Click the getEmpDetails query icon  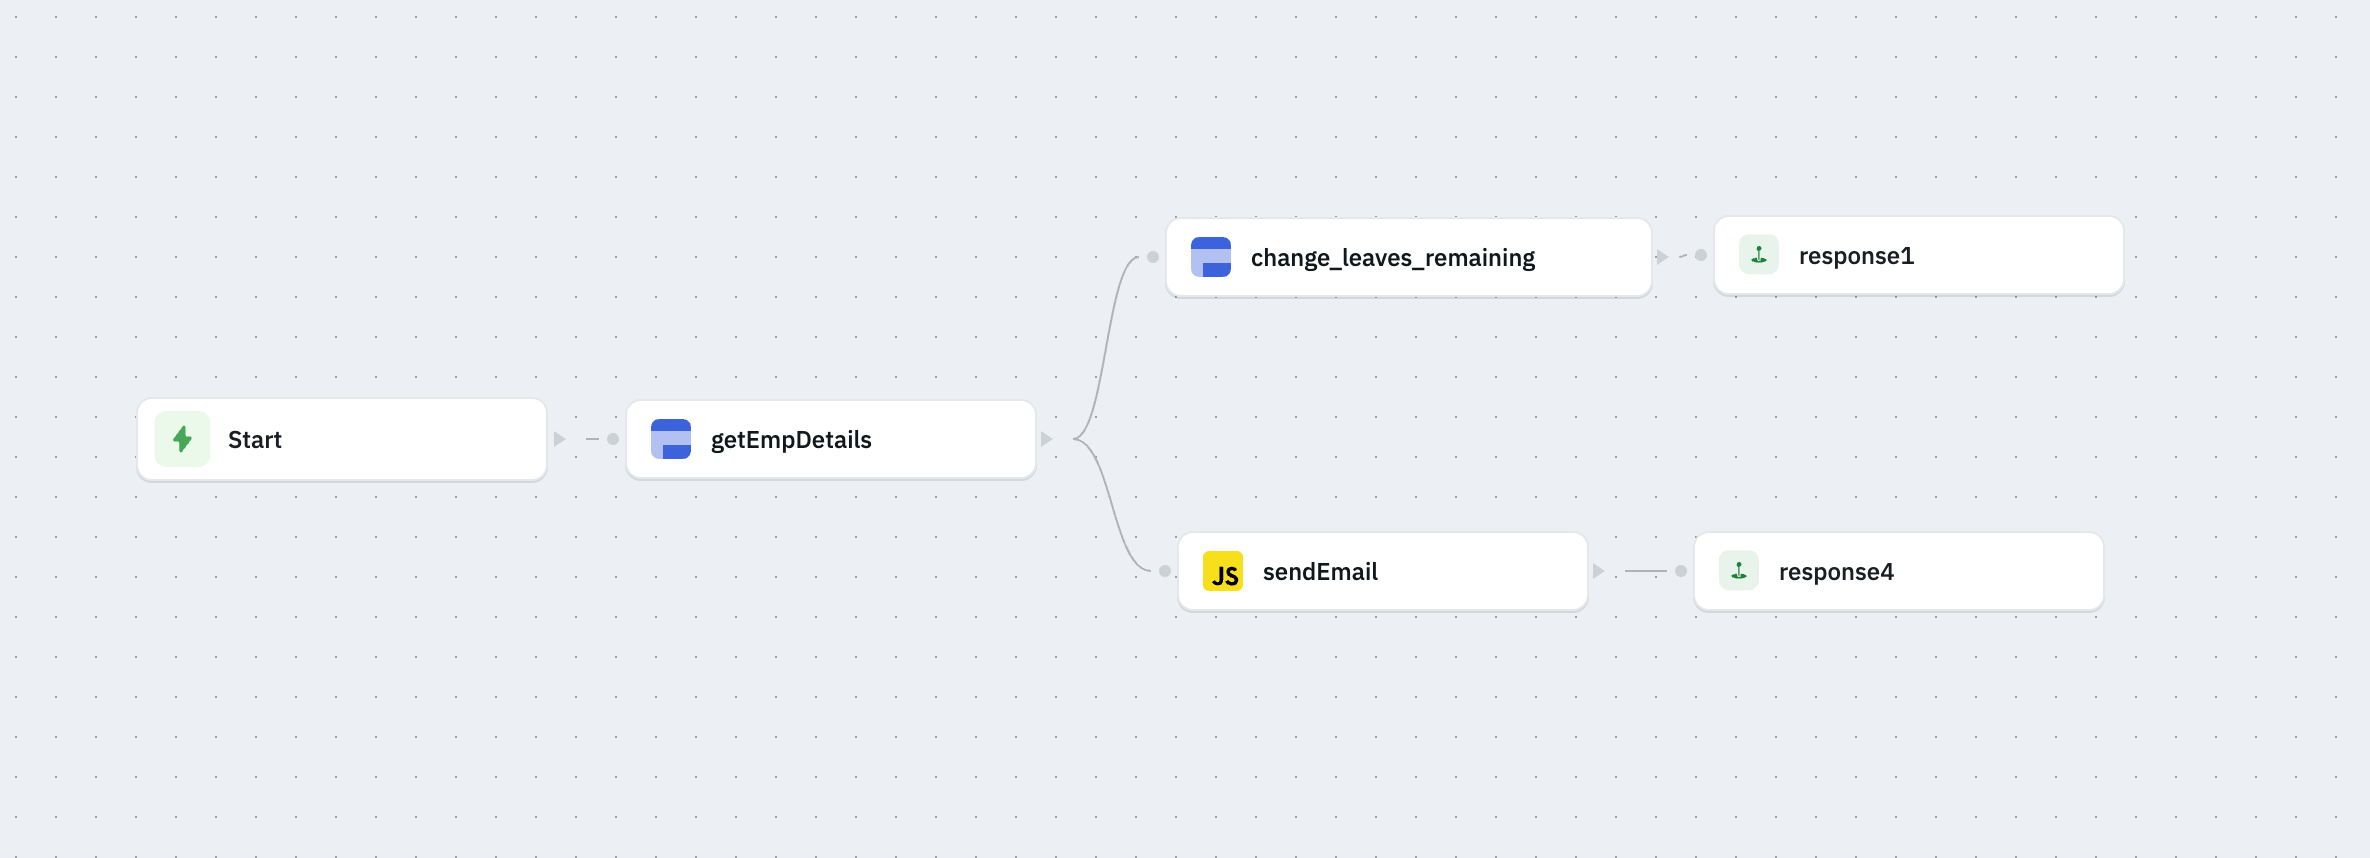coord(670,439)
